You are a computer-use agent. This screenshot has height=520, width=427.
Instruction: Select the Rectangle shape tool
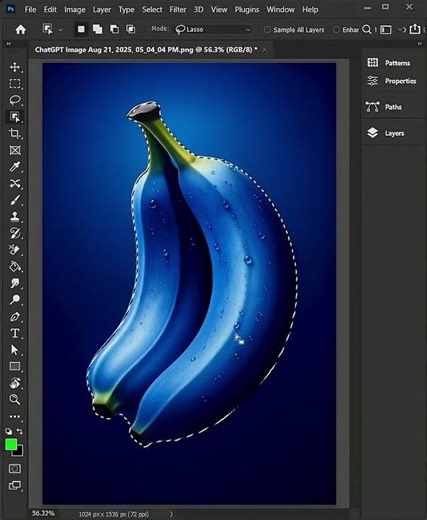[15, 366]
